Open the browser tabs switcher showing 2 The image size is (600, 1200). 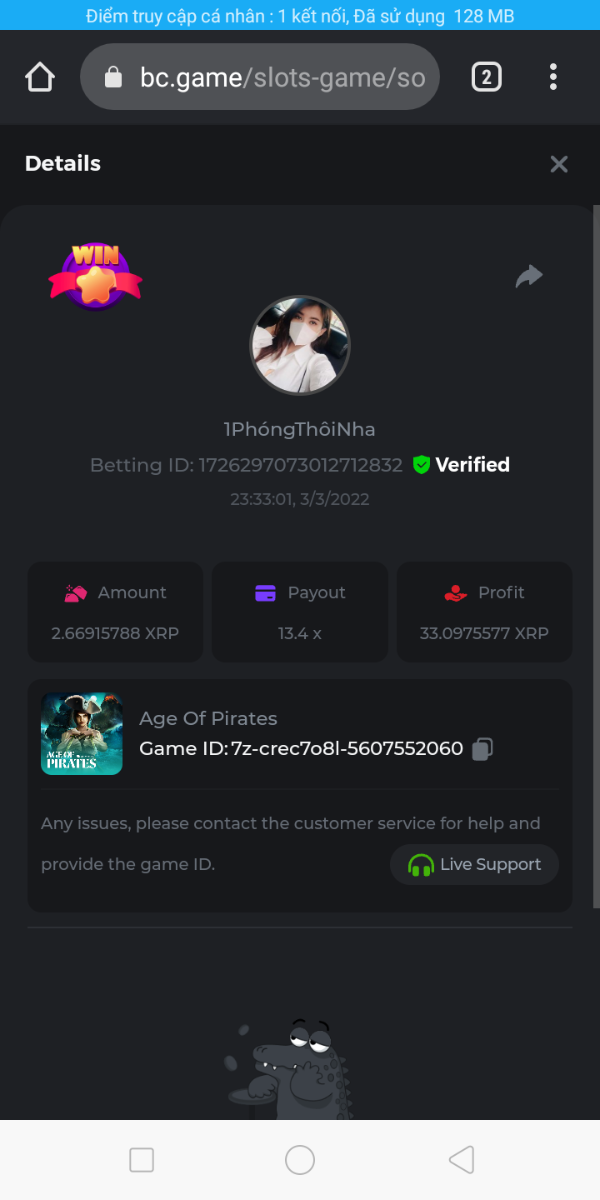(x=486, y=77)
